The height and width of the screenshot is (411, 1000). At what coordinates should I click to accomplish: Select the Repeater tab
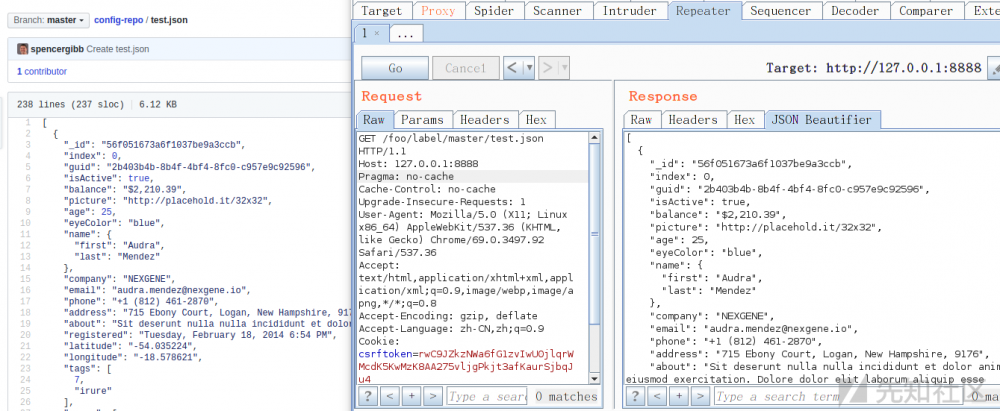(x=703, y=10)
